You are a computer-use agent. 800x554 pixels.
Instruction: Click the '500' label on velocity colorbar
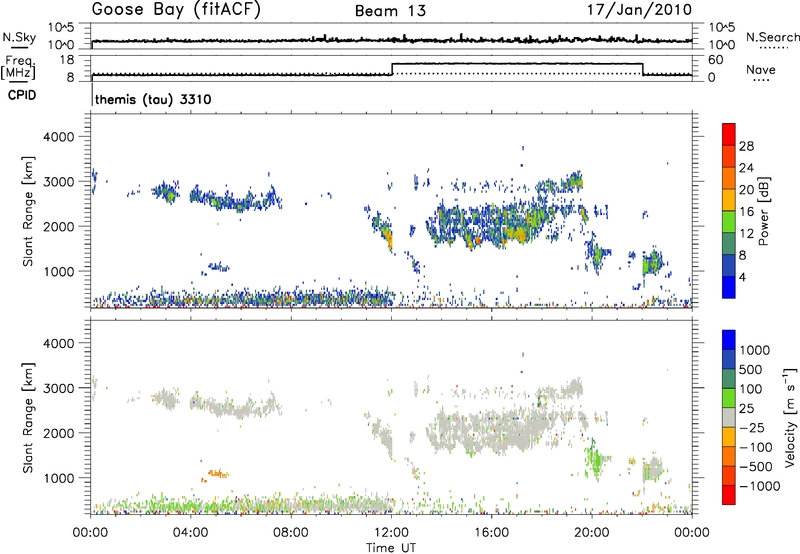coord(750,370)
